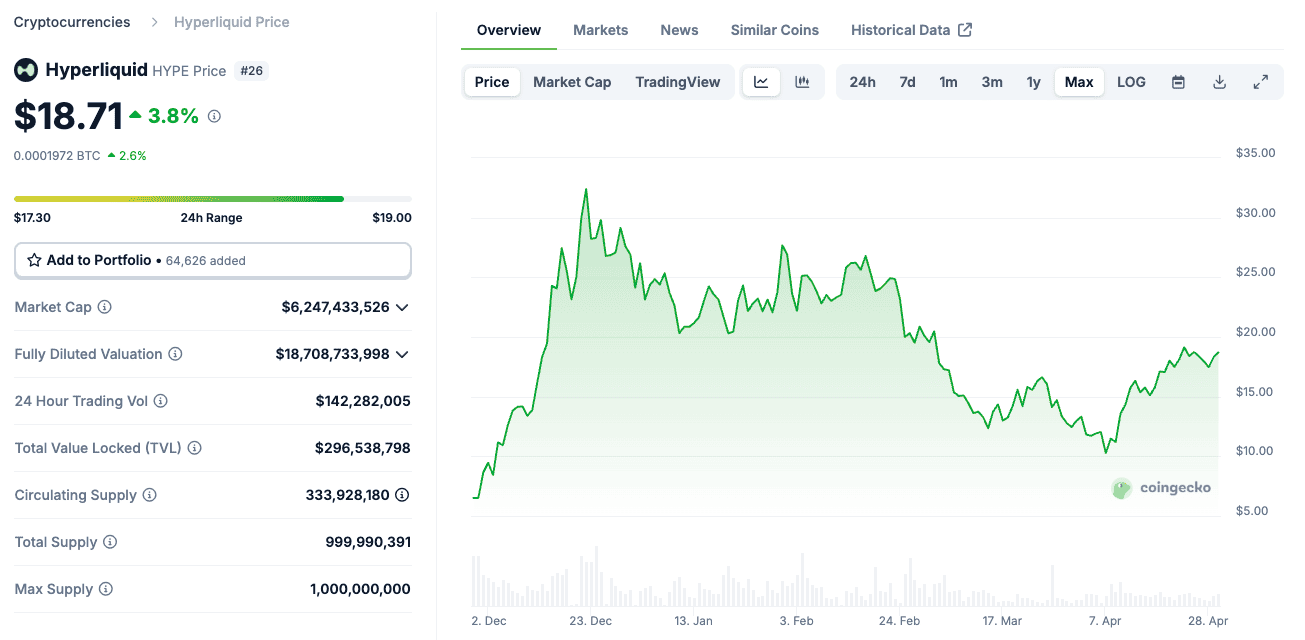Open the Similar Coins tab
Viewport: 1305px width, 640px height.
[774, 30]
